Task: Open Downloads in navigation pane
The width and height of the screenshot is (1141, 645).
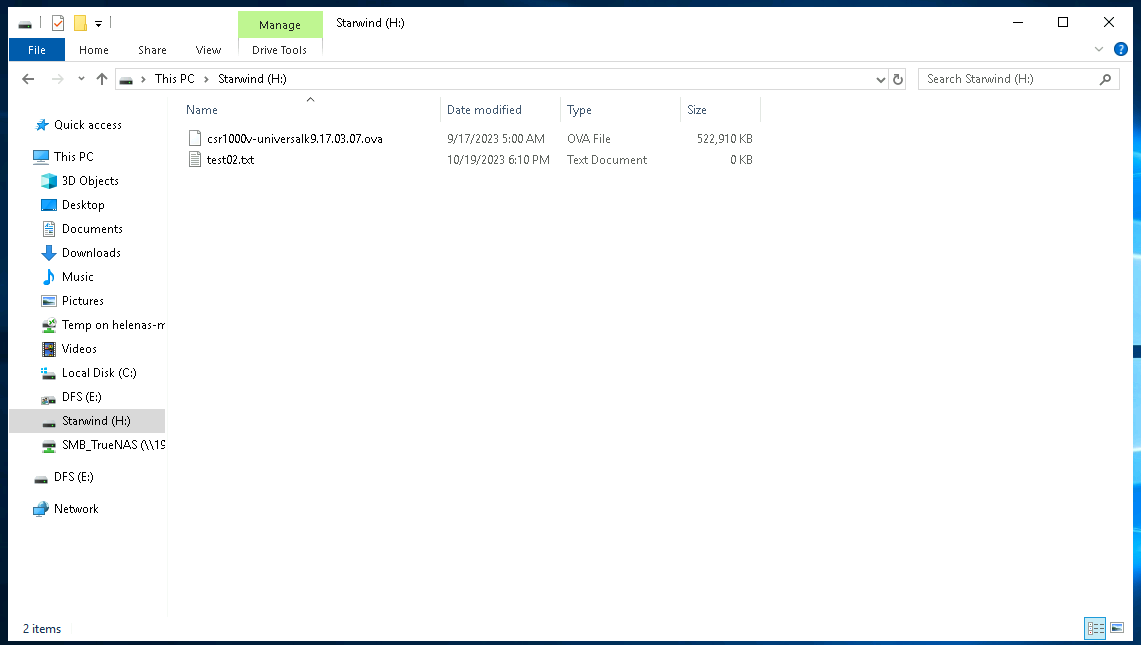Action: (91, 253)
